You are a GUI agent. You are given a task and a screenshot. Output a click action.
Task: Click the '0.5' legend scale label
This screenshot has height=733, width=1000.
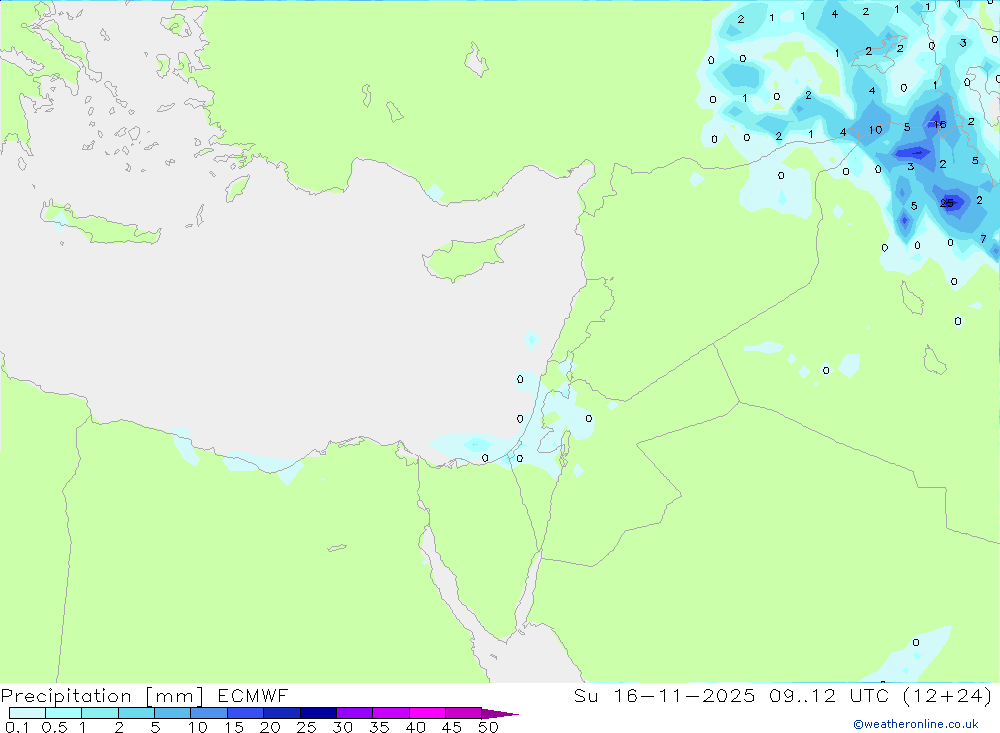(54, 727)
